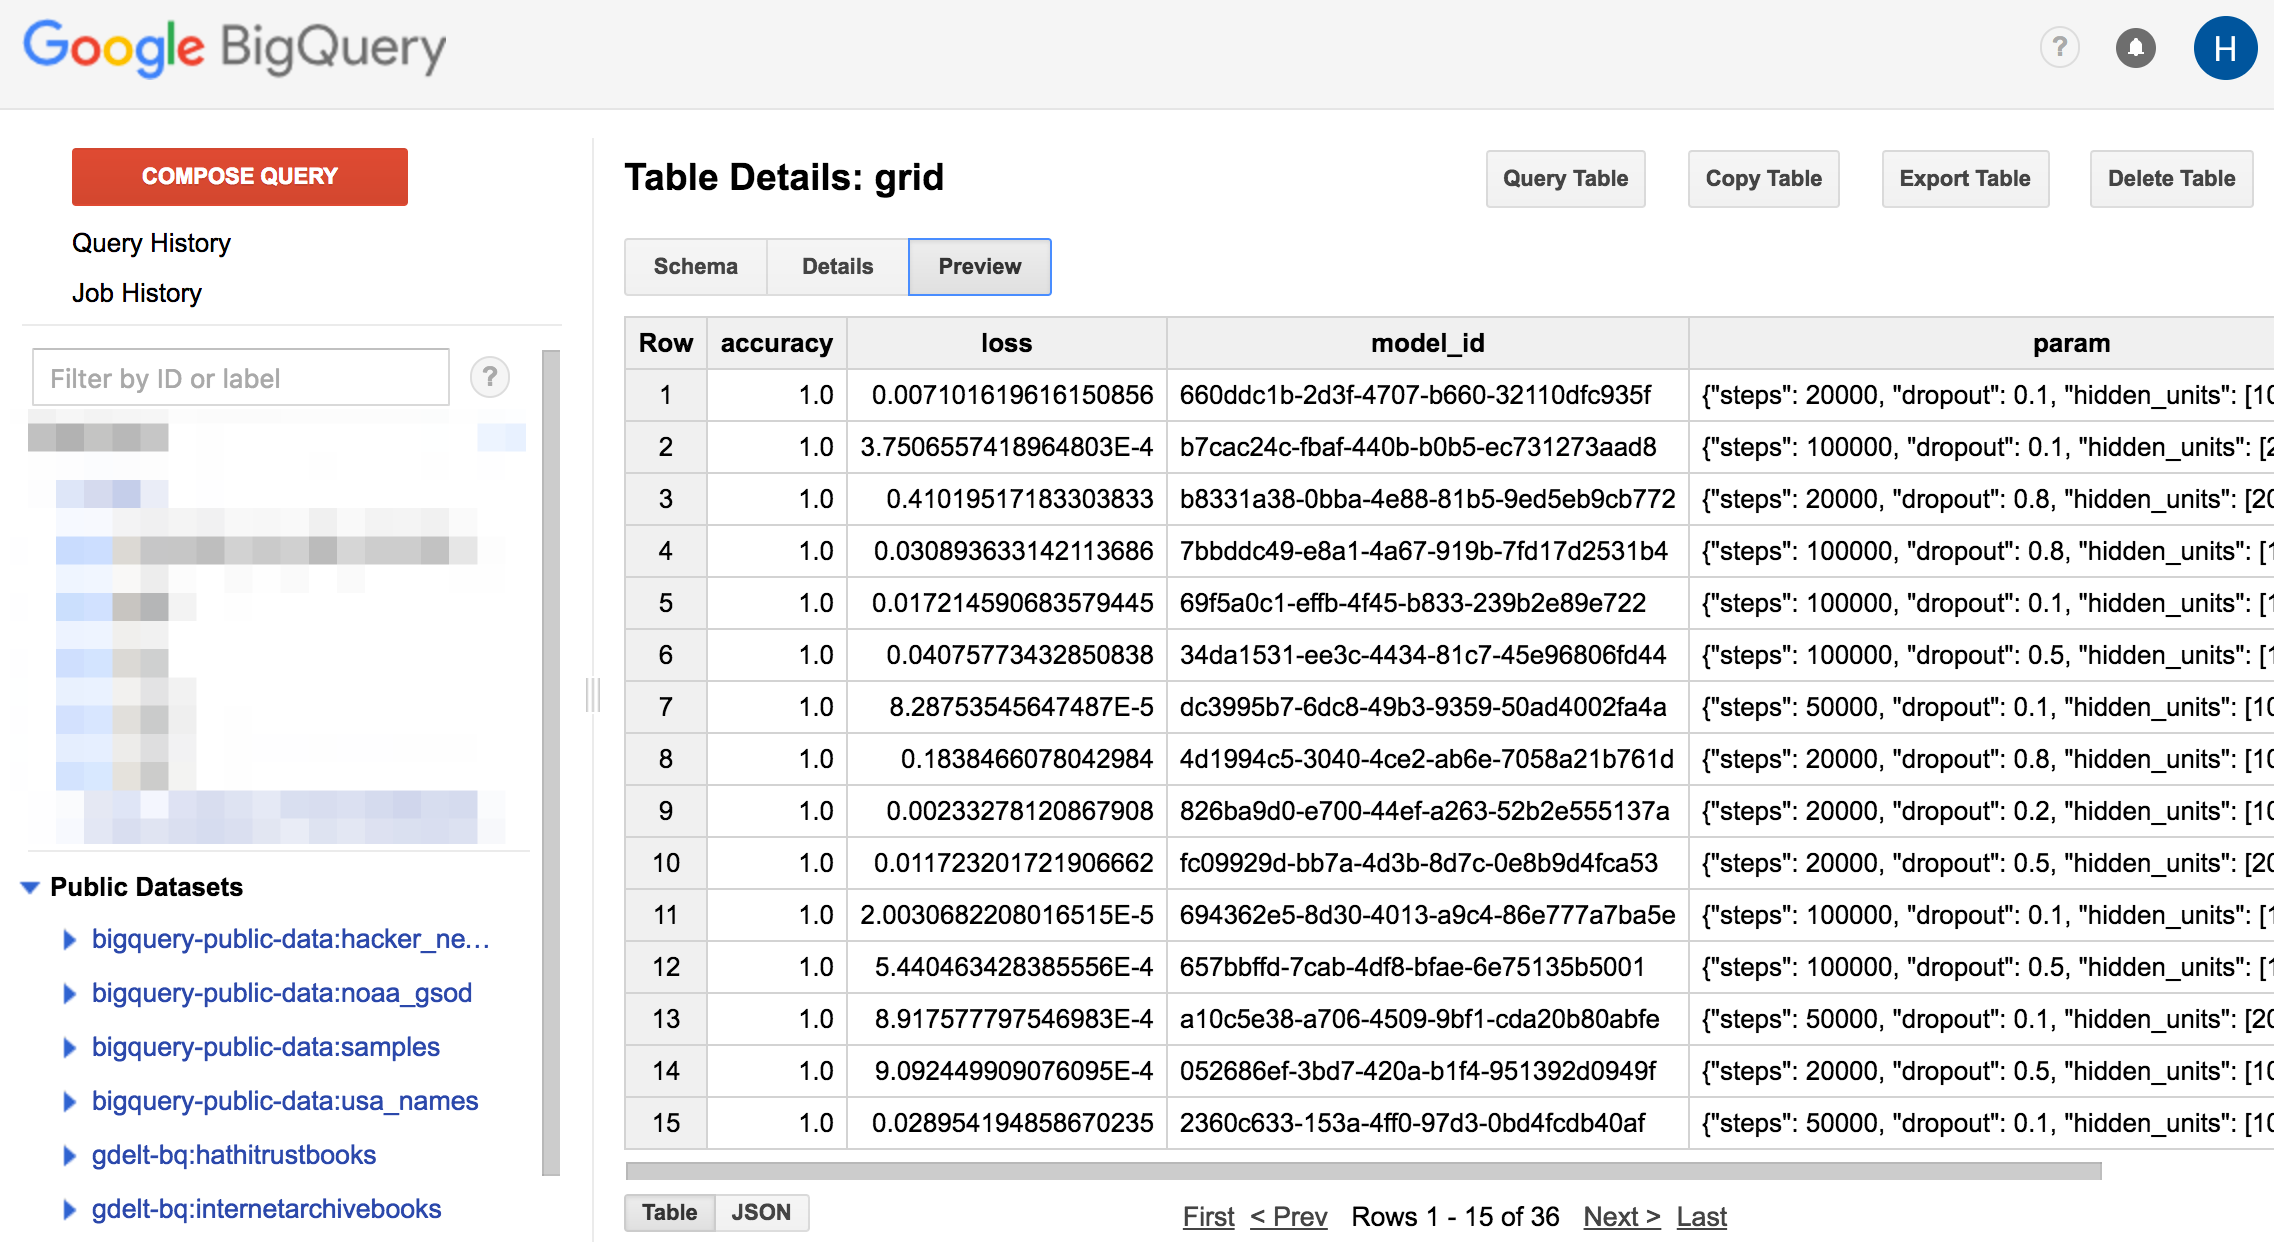The image size is (2274, 1242).
Task: Go to the Next page of rows
Action: [1621, 1216]
